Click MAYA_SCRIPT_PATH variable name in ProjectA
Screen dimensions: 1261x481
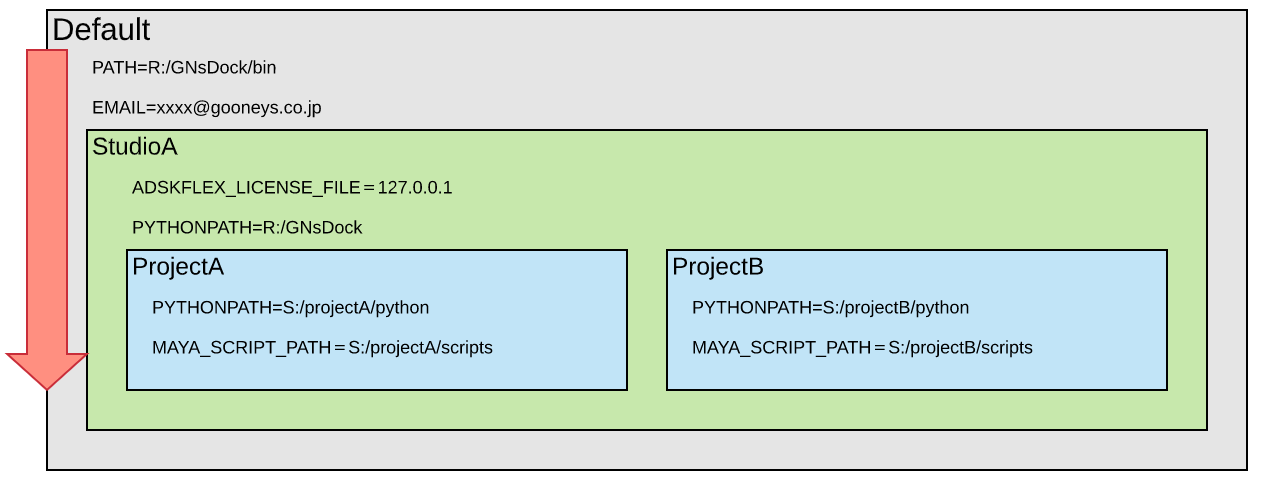point(240,348)
